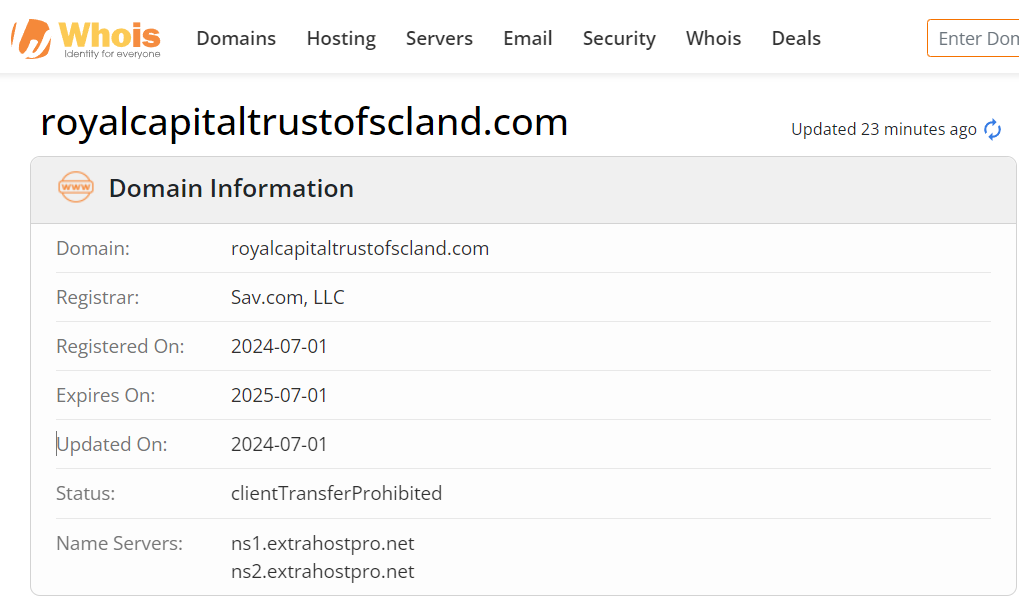
Task: Click the Domain Information section header text
Action: [231, 188]
